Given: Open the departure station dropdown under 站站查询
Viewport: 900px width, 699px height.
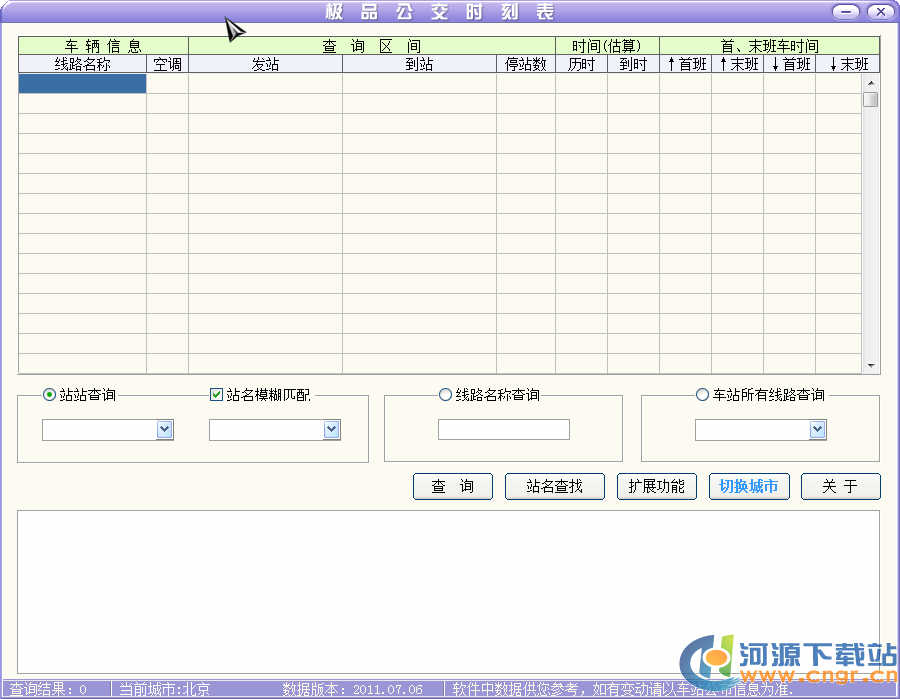Looking at the screenshot, I should [x=165, y=430].
